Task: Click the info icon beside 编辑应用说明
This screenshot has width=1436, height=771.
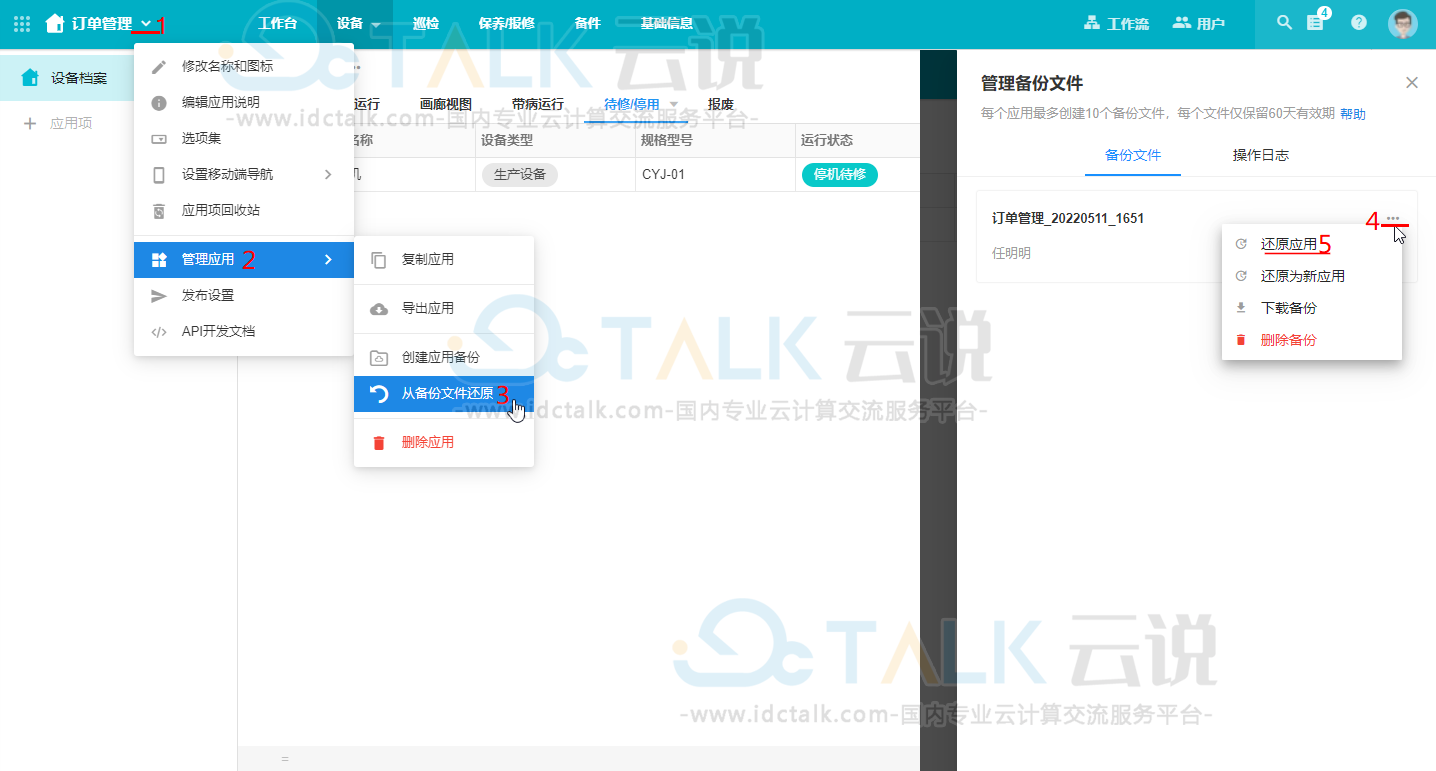Action: coord(159,102)
